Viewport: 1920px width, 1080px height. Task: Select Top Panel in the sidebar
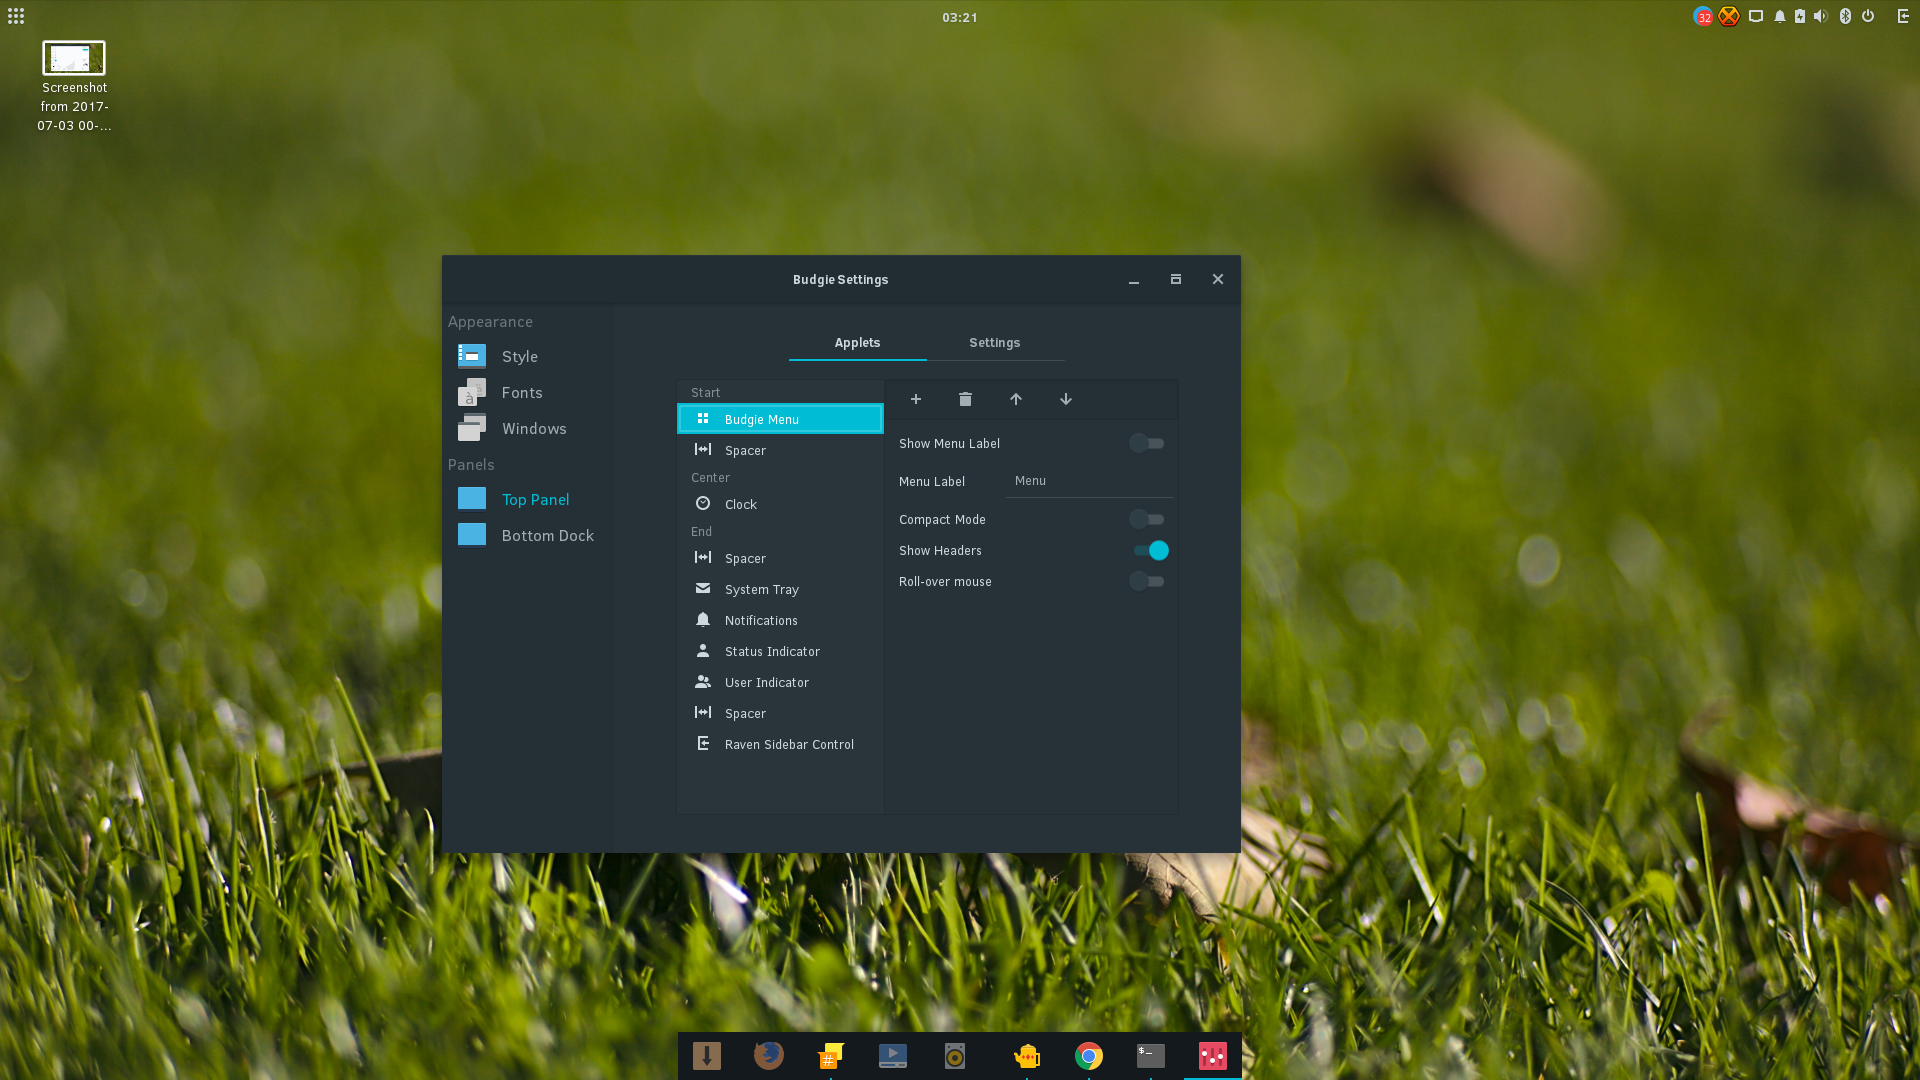tap(527, 500)
